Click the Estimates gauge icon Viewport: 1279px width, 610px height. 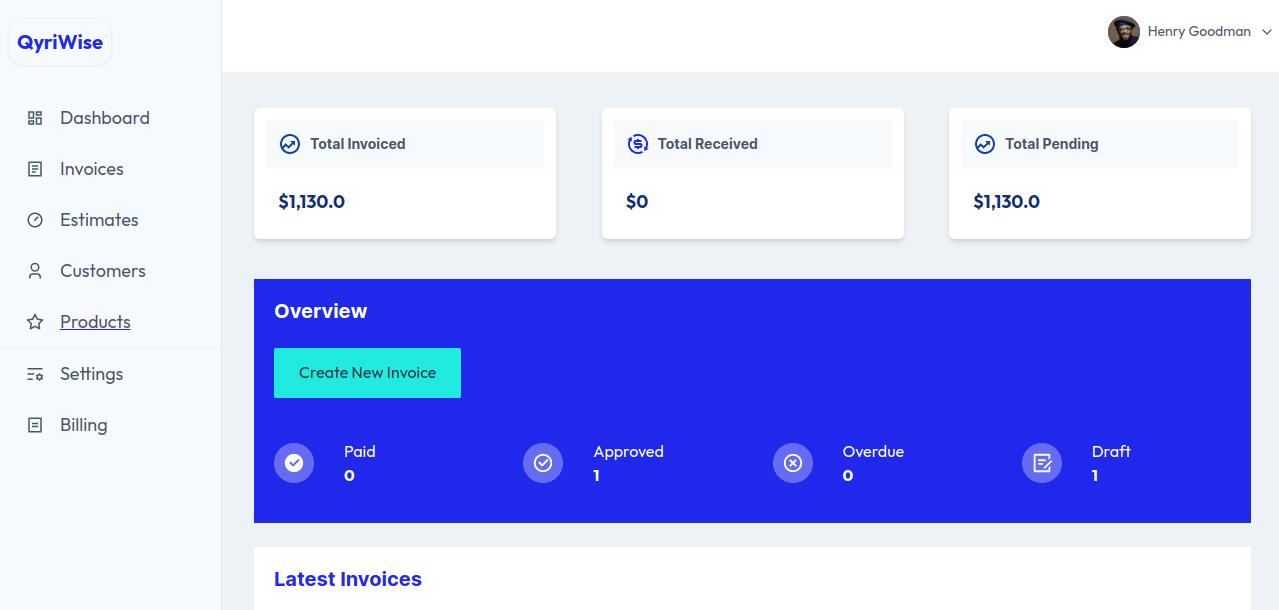(35, 220)
